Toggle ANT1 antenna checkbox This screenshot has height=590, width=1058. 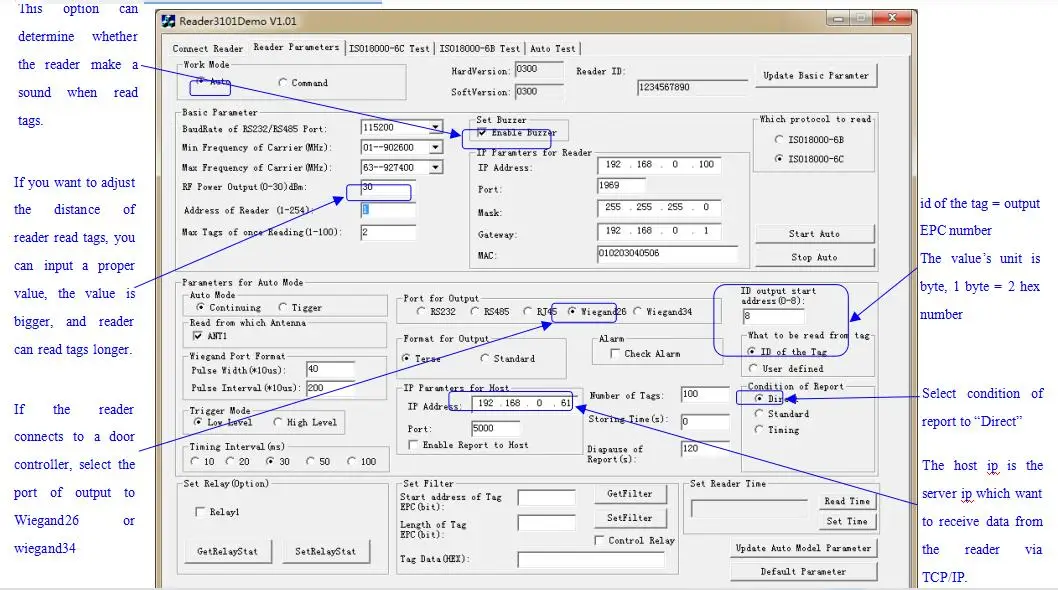click(198, 336)
